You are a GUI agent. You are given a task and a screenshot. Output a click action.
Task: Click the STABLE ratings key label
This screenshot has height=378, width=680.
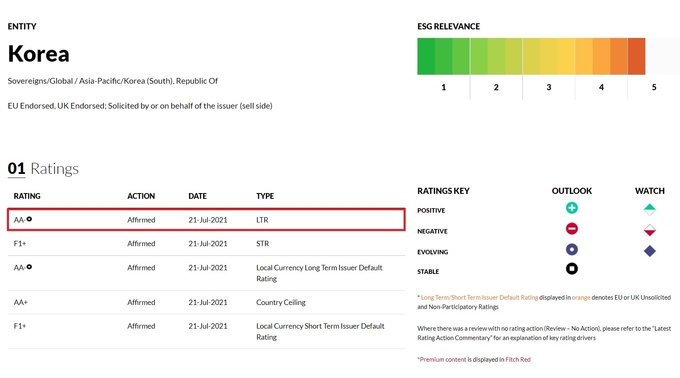[428, 271]
